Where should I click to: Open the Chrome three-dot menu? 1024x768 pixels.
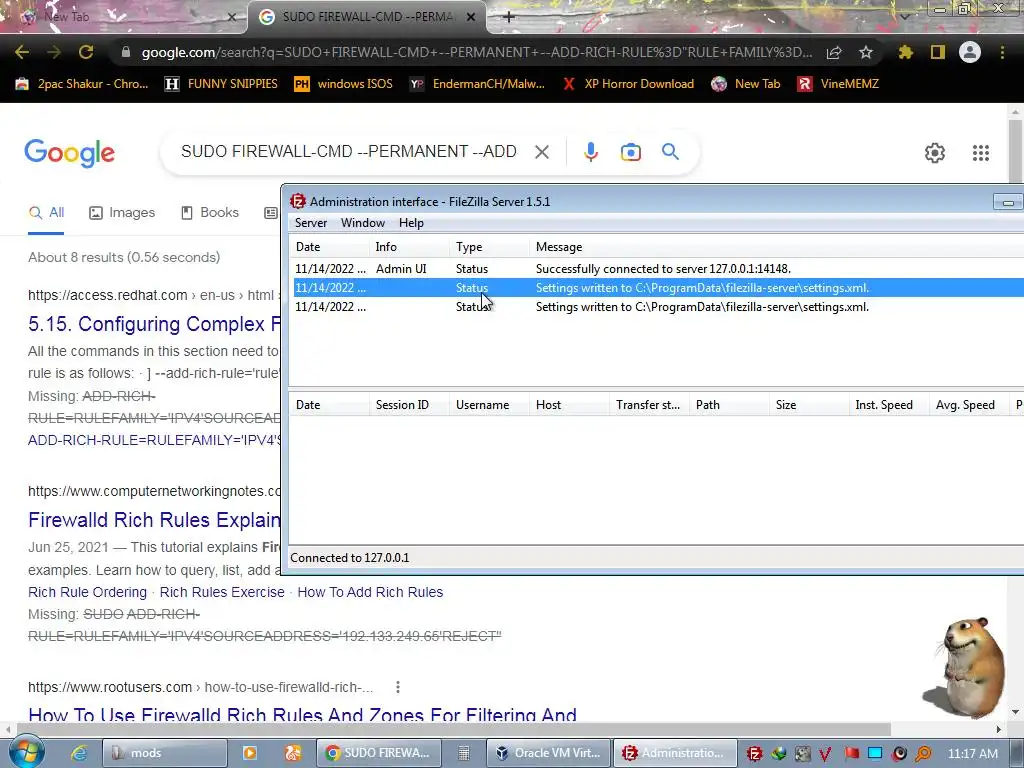click(x=1002, y=52)
